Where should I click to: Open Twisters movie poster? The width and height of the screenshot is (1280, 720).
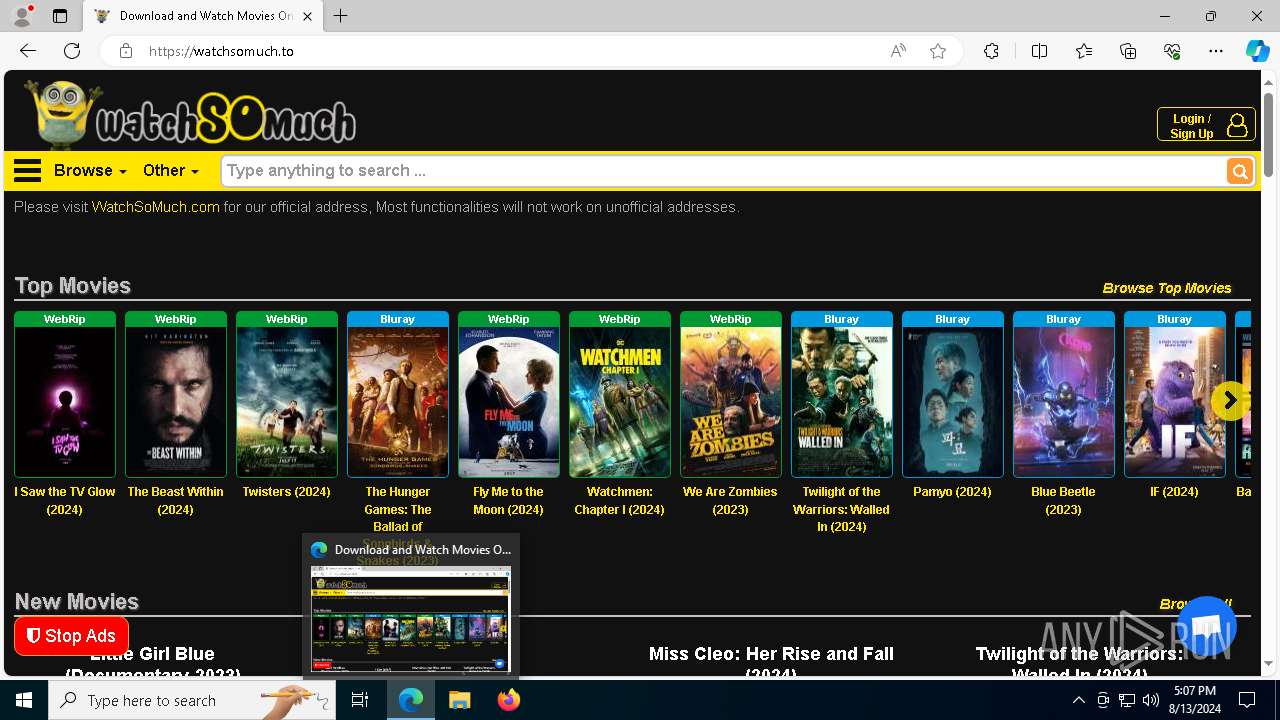pyautogui.click(x=287, y=402)
